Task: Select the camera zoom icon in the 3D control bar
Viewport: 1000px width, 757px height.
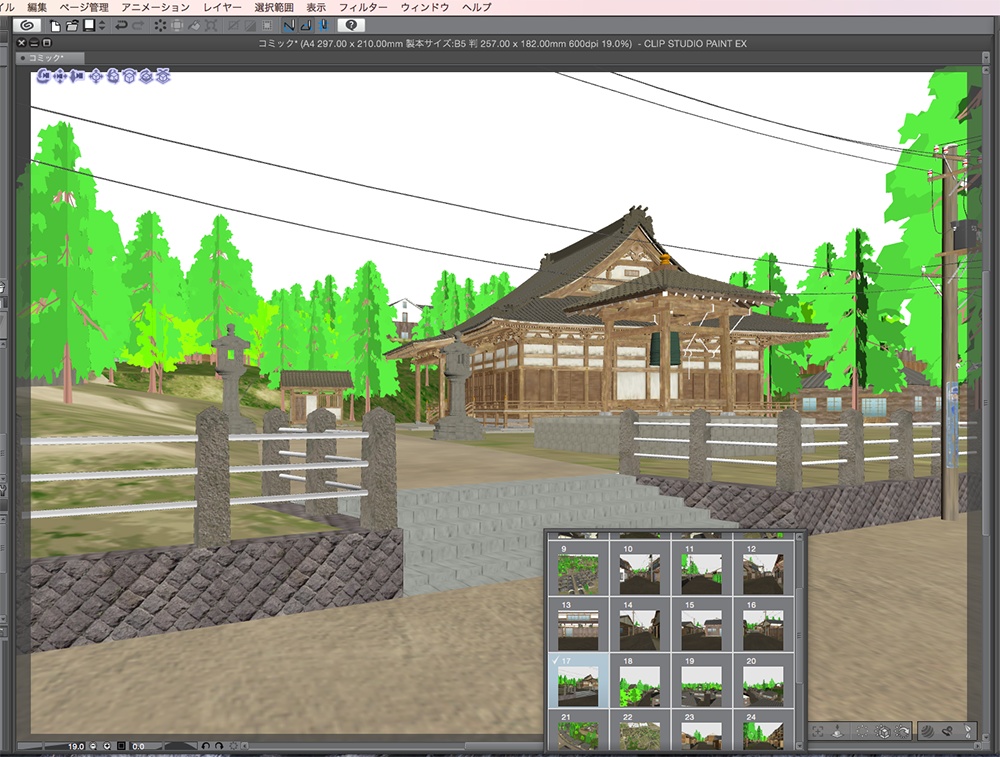Action: point(77,76)
